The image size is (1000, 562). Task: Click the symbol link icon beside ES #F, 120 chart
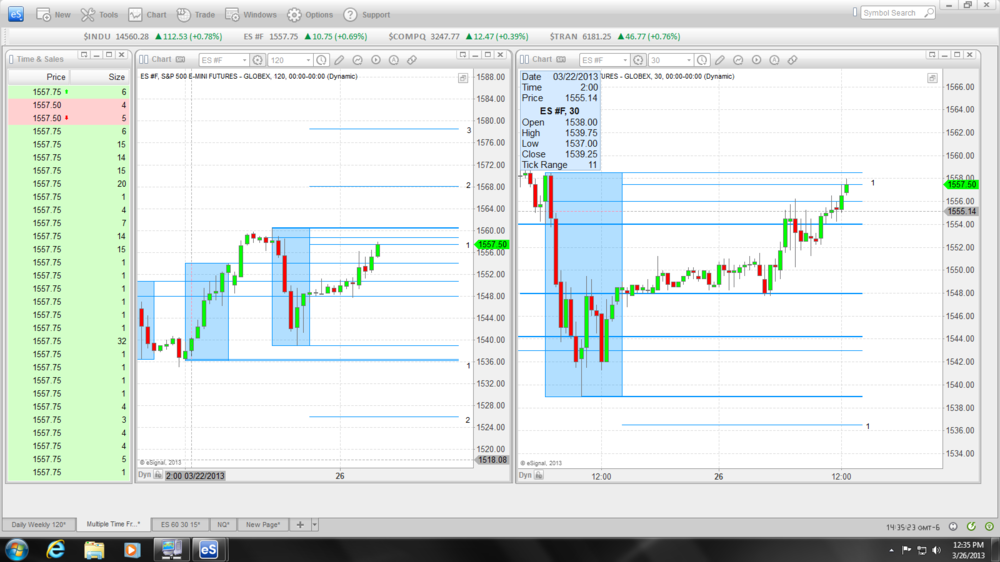(258, 60)
